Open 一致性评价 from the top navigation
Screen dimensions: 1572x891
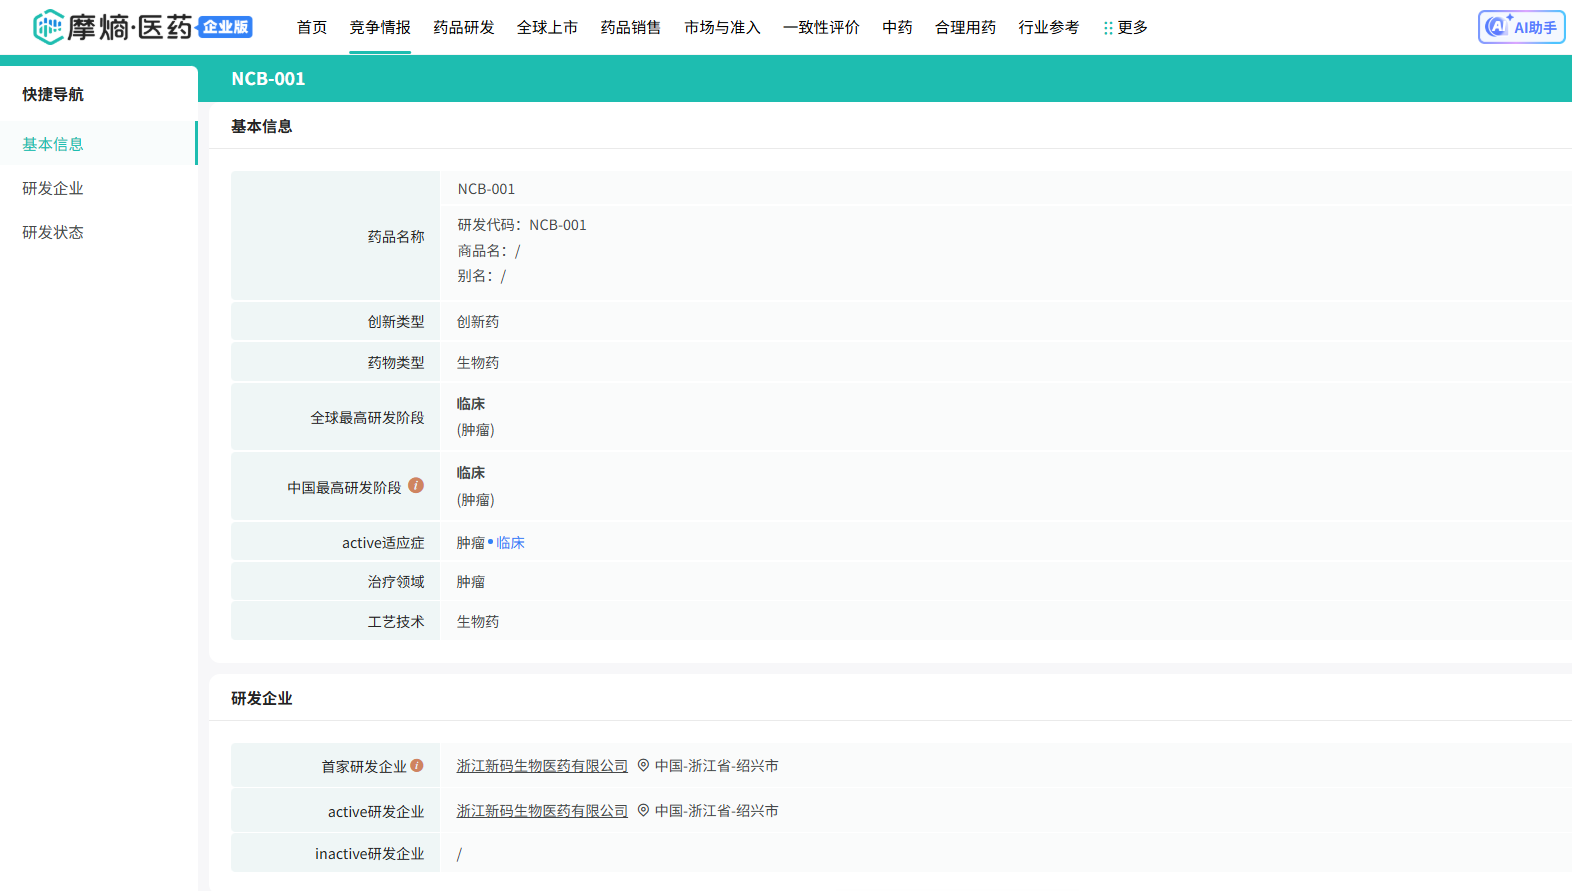[x=821, y=28]
